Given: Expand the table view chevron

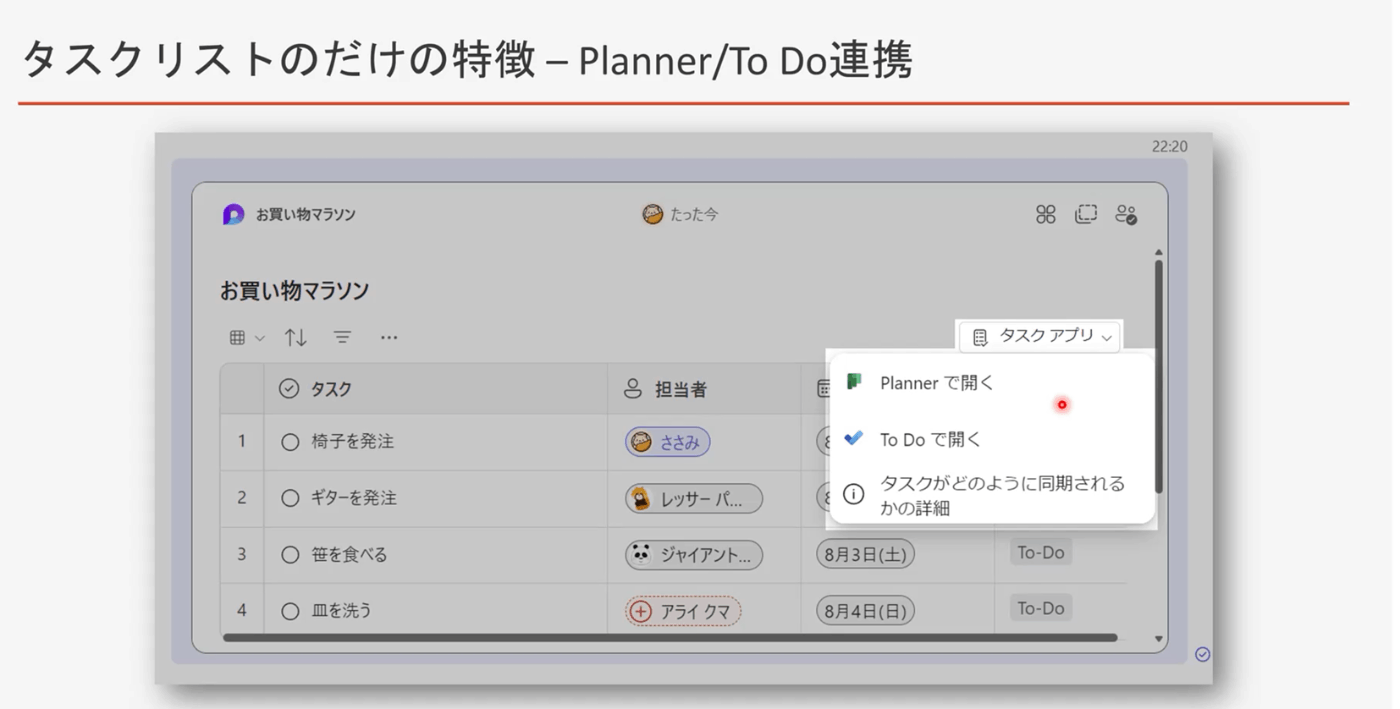Looking at the screenshot, I should [260, 338].
